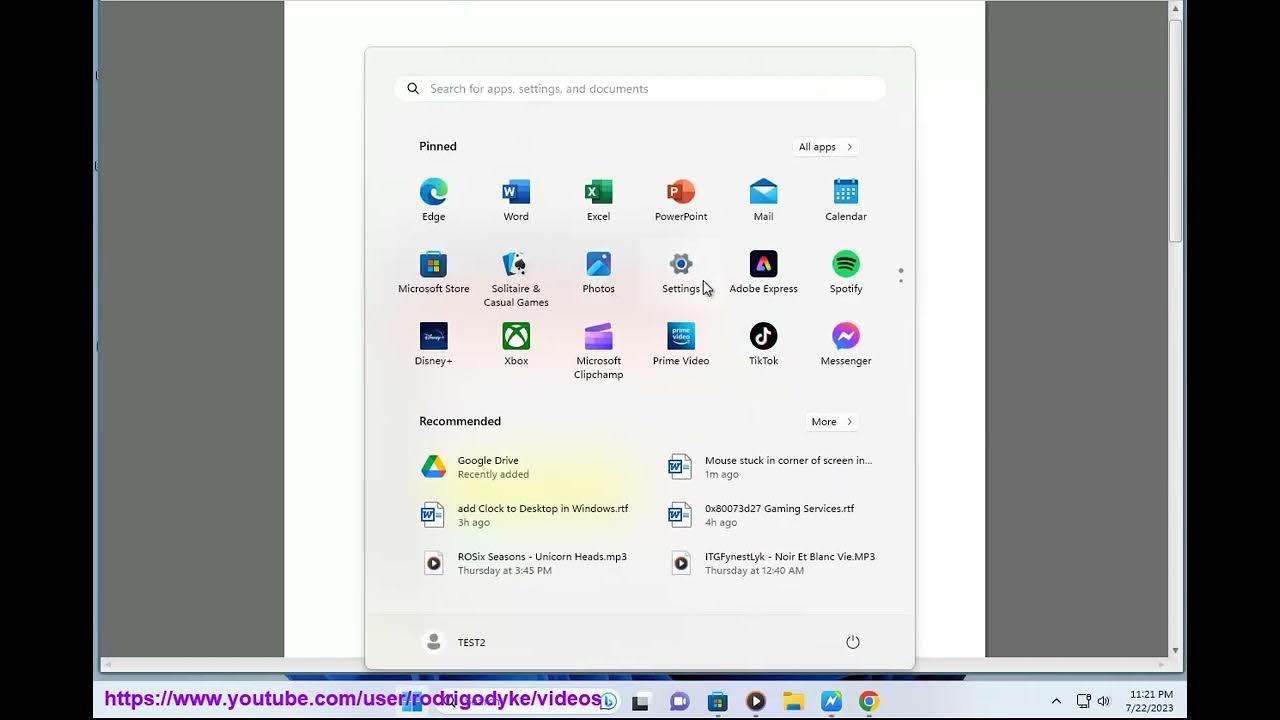Open the media player taskbar icon
The image size is (1280, 720).
coord(755,702)
